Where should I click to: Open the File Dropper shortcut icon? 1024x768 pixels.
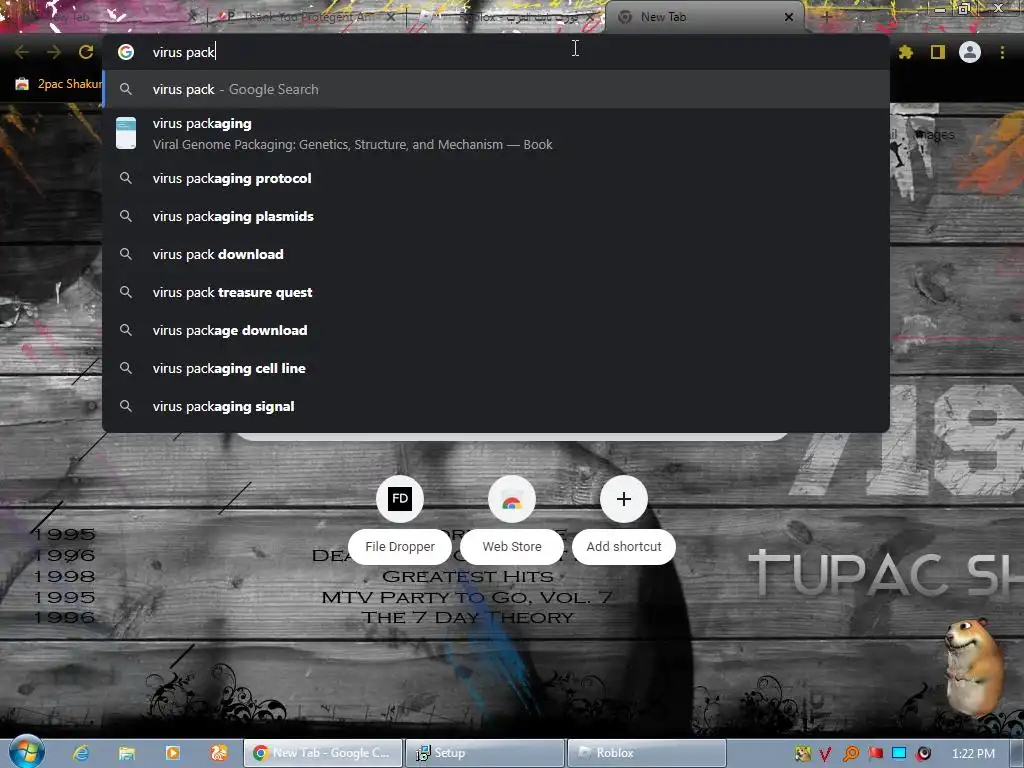click(x=400, y=499)
